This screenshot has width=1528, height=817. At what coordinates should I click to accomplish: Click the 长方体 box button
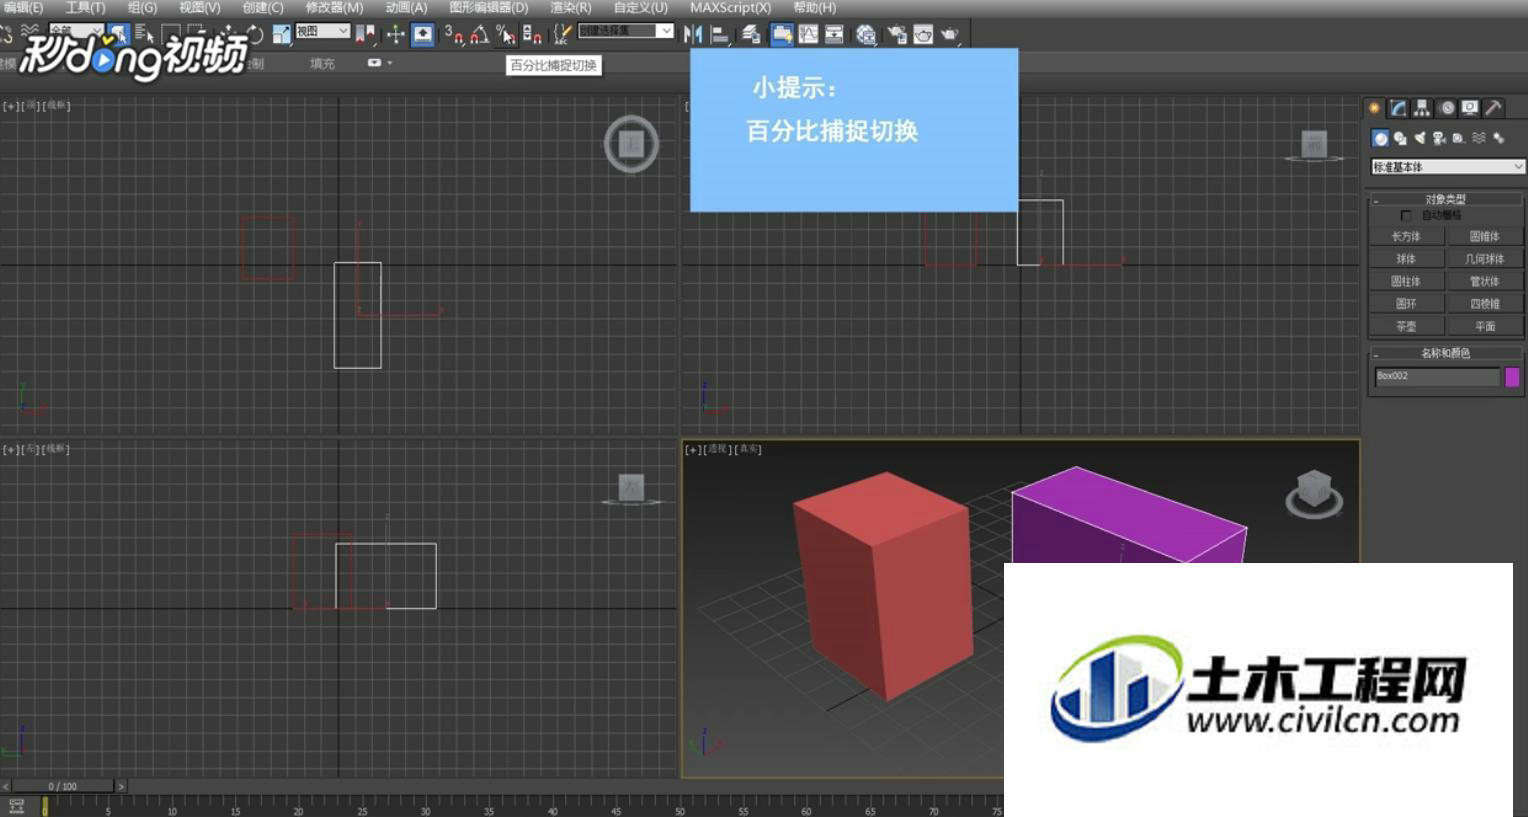point(1406,237)
